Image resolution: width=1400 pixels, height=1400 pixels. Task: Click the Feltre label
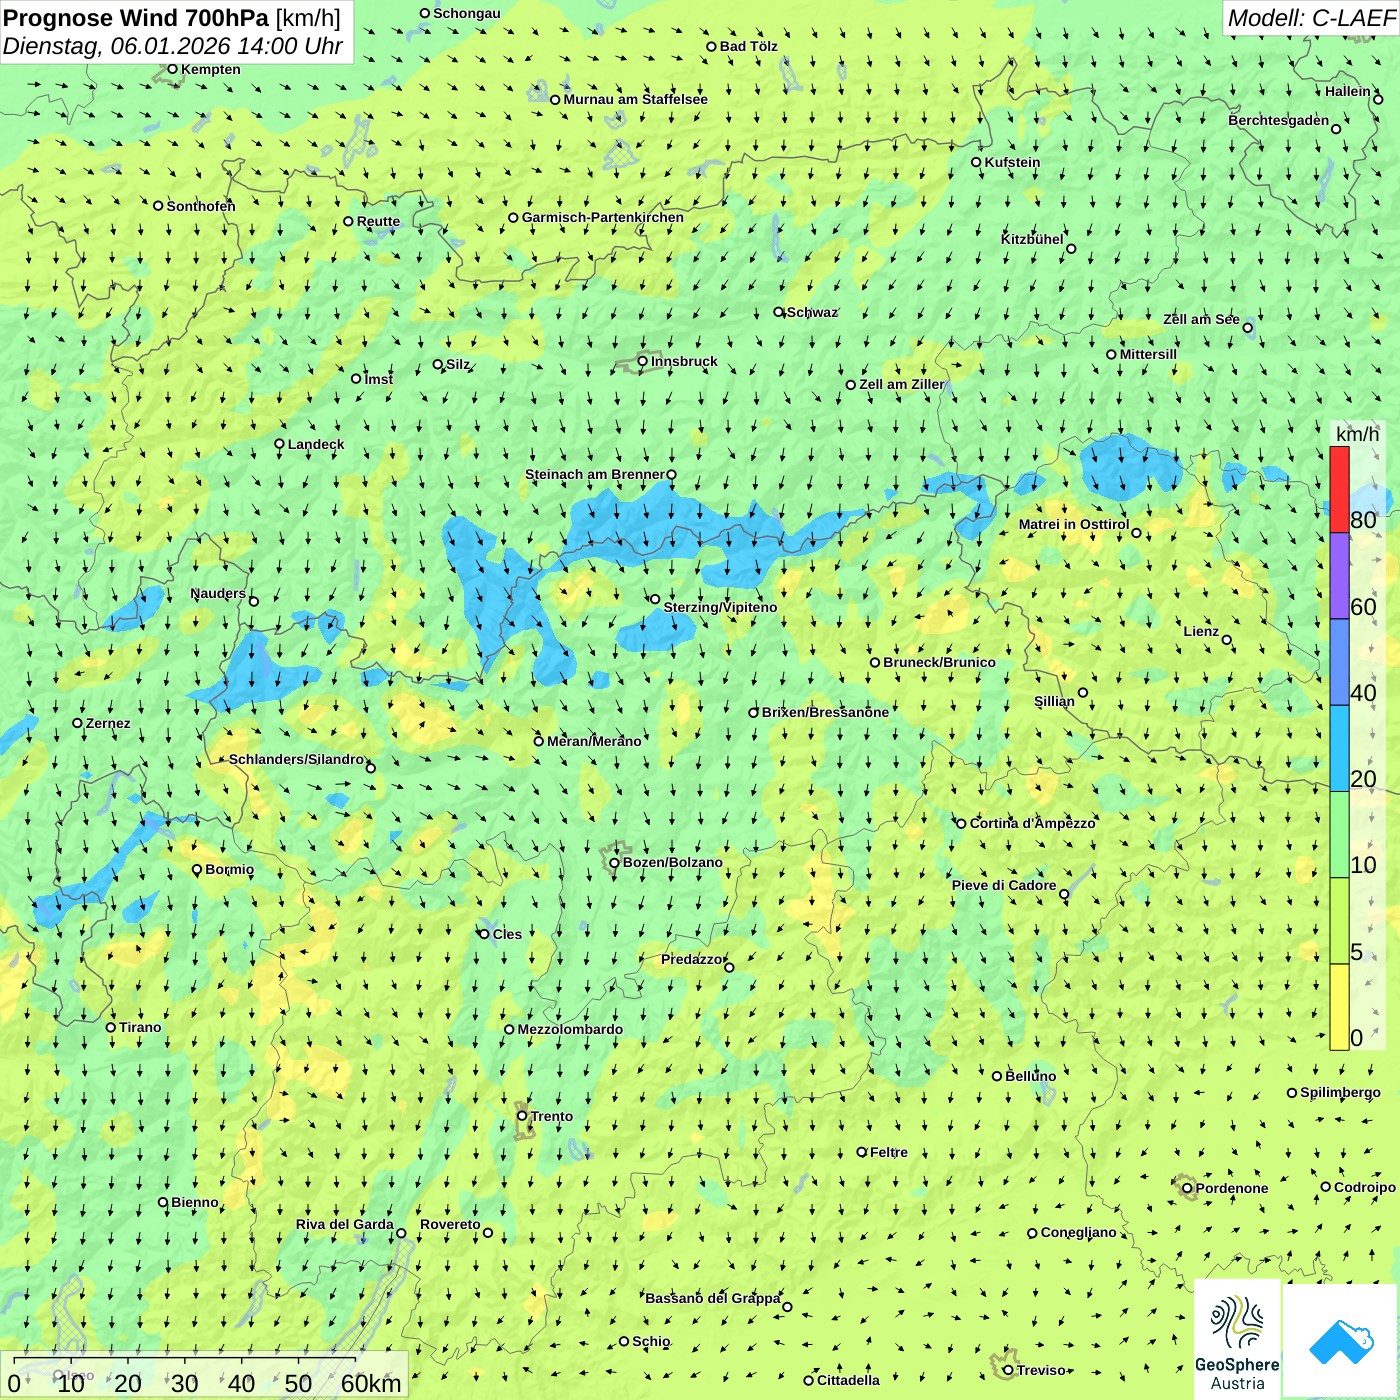tap(889, 1152)
